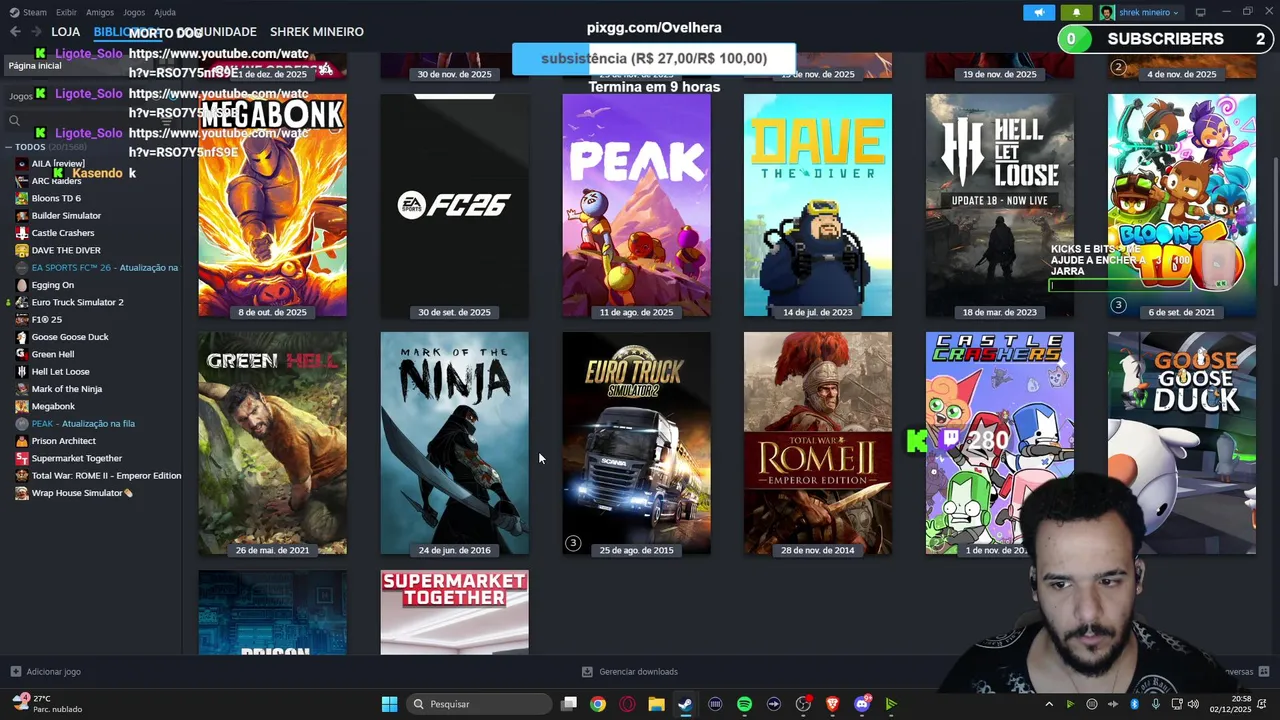Viewport: 1280px width, 720px height.
Task: Select Castle Crashers in the sidebar list
Action: (x=62, y=233)
